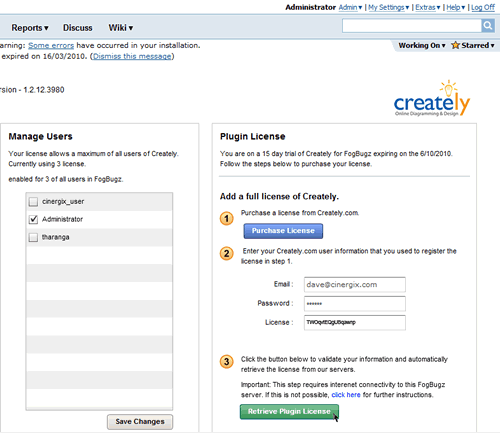
Task: Click the Log Off link
Action: 483,7
